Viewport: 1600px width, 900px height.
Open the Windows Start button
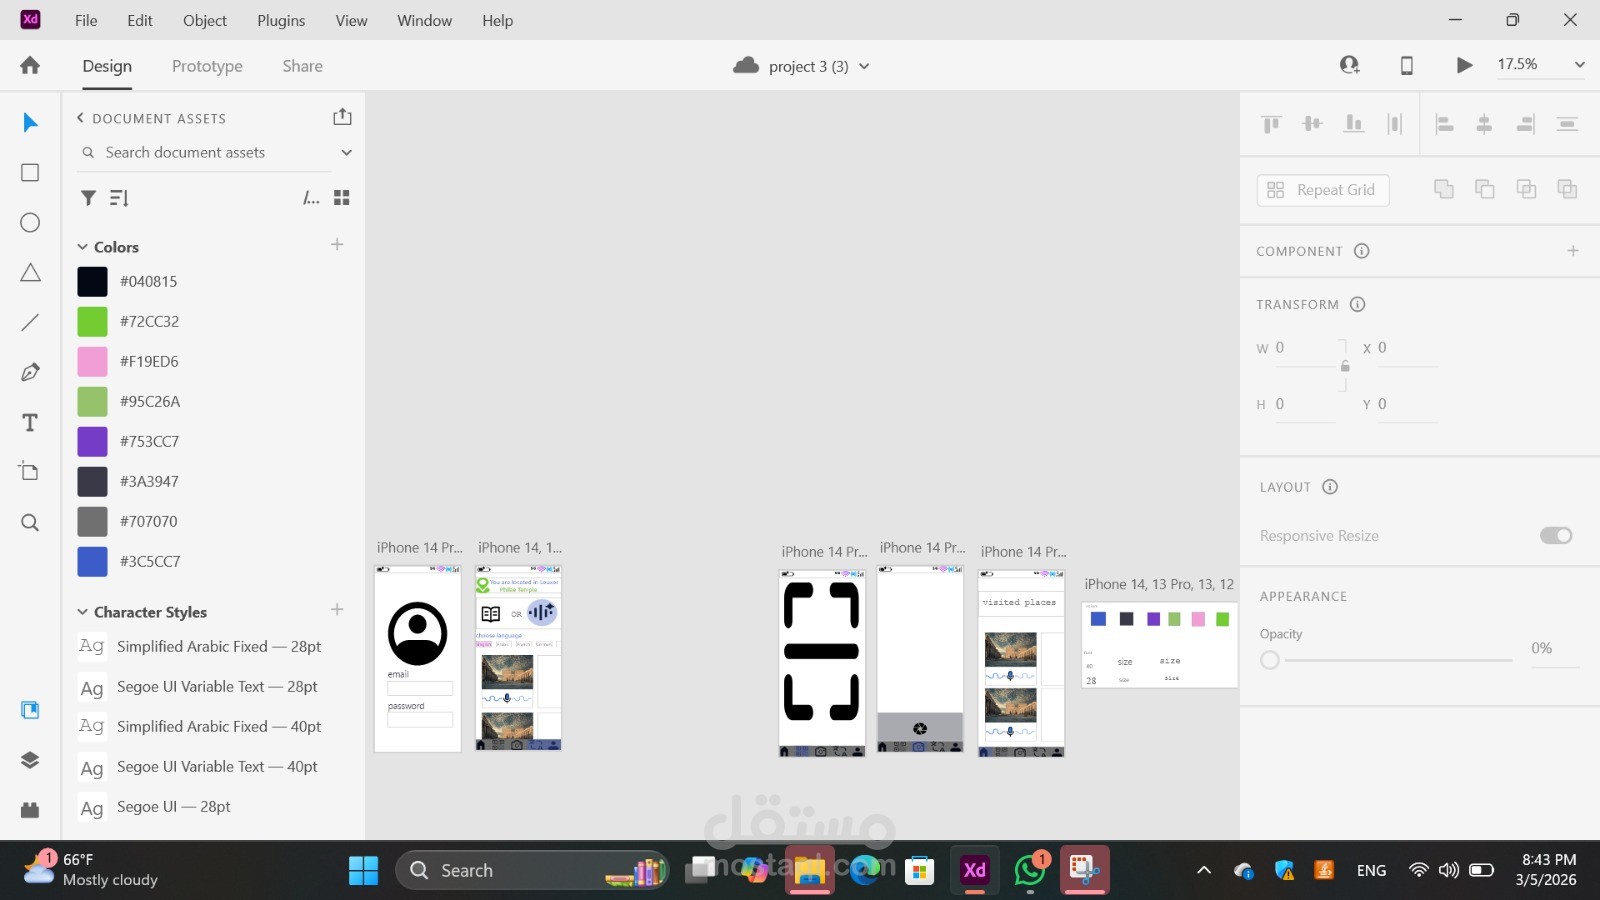[x=363, y=870]
